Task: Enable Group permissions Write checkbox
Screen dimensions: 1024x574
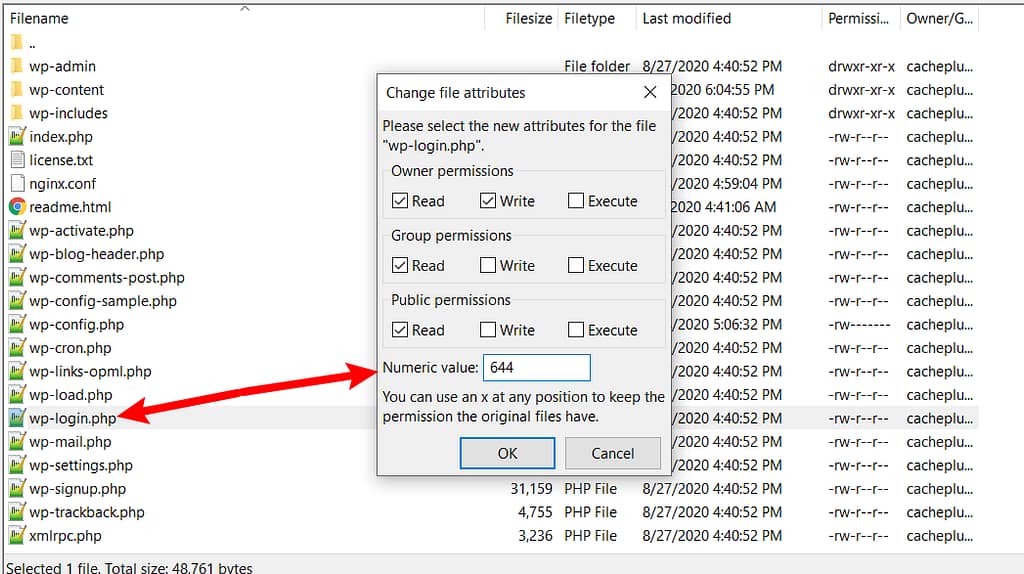Action: point(488,266)
